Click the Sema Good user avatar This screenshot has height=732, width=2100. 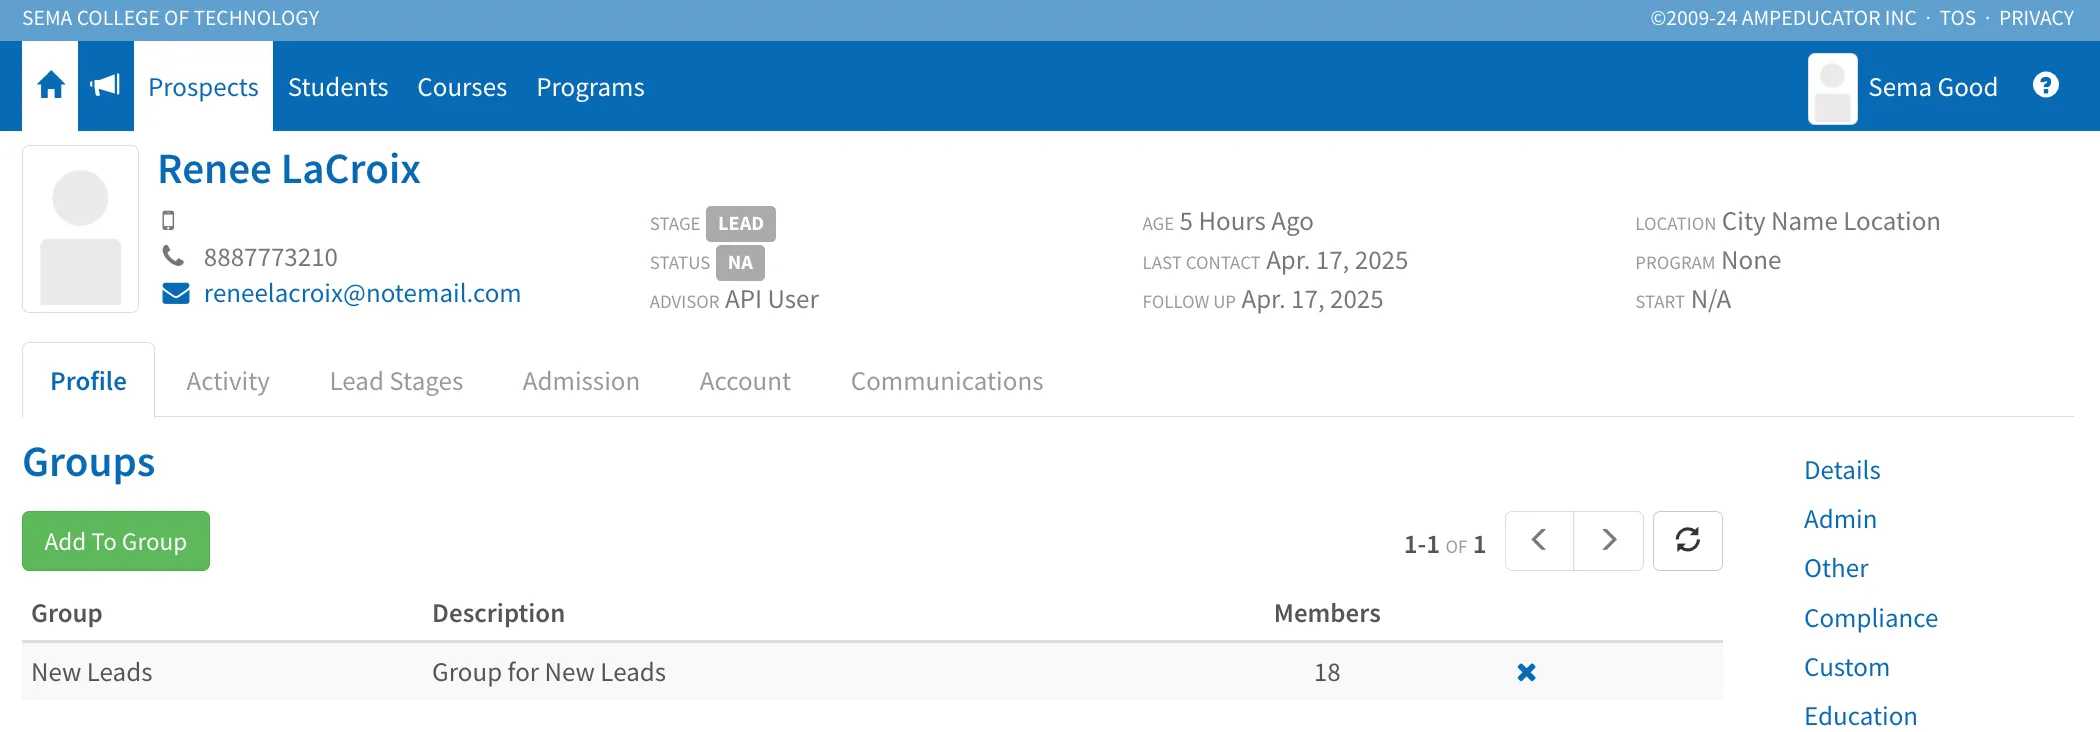click(x=1832, y=88)
